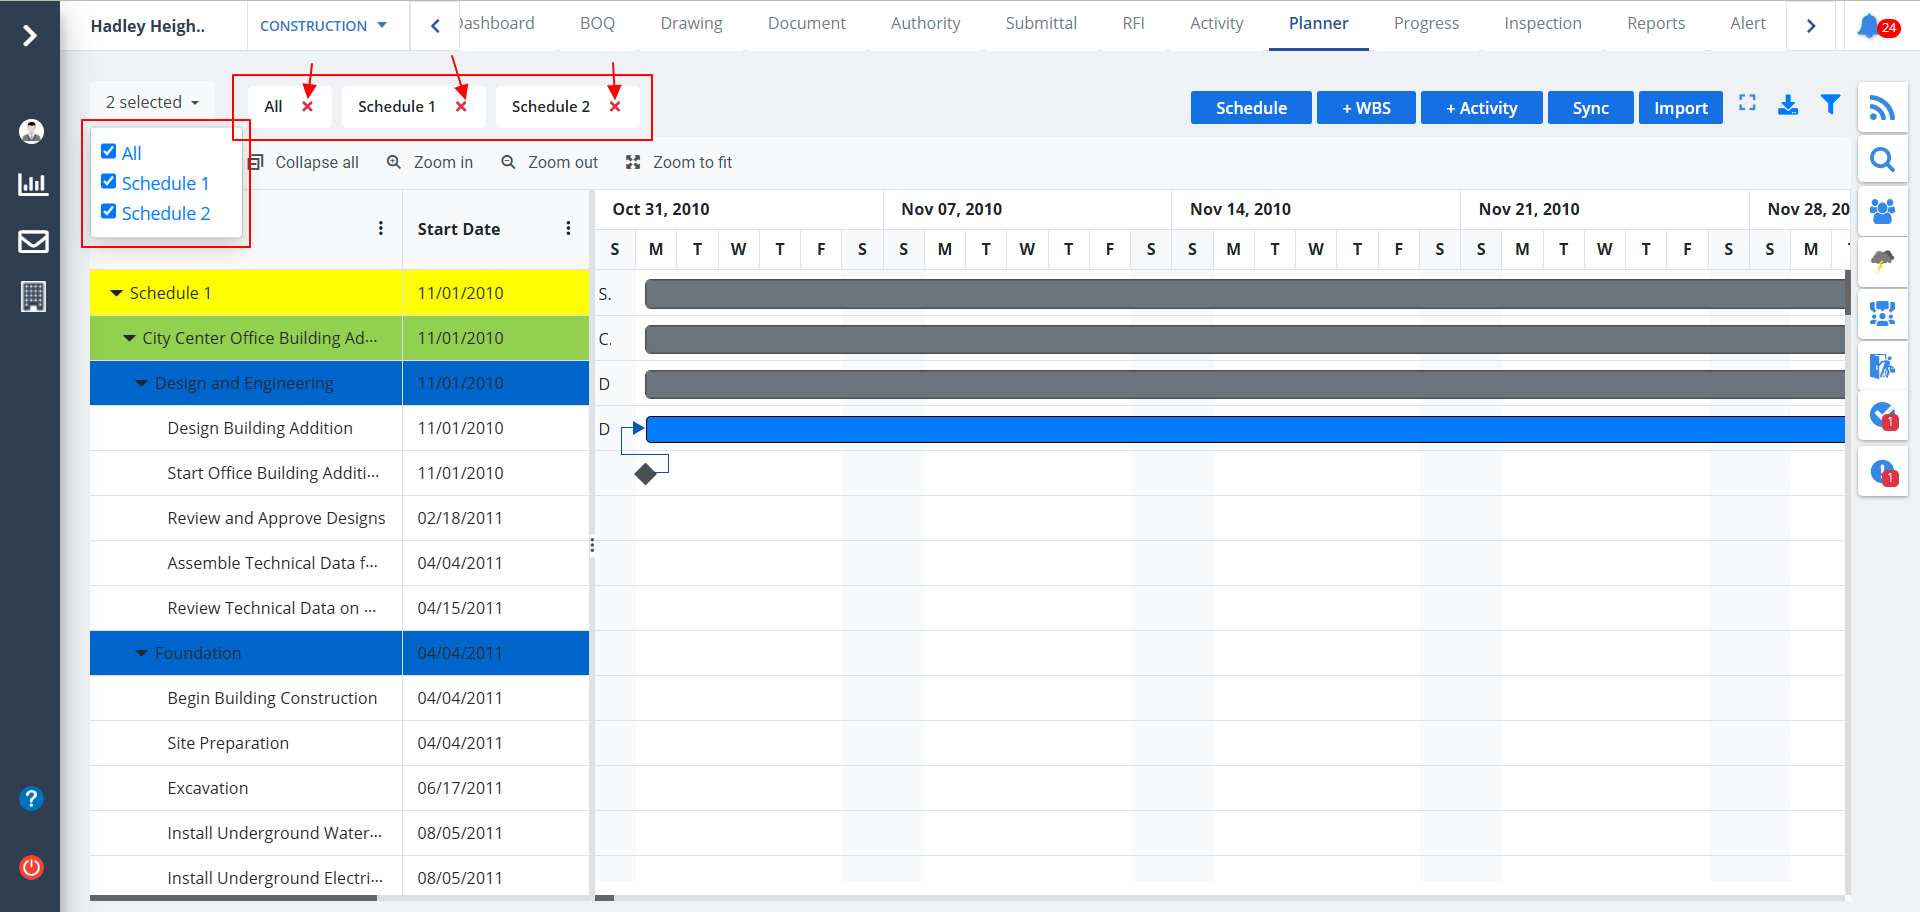Open the Inspection tab

pyautogui.click(x=1542, y=24)
